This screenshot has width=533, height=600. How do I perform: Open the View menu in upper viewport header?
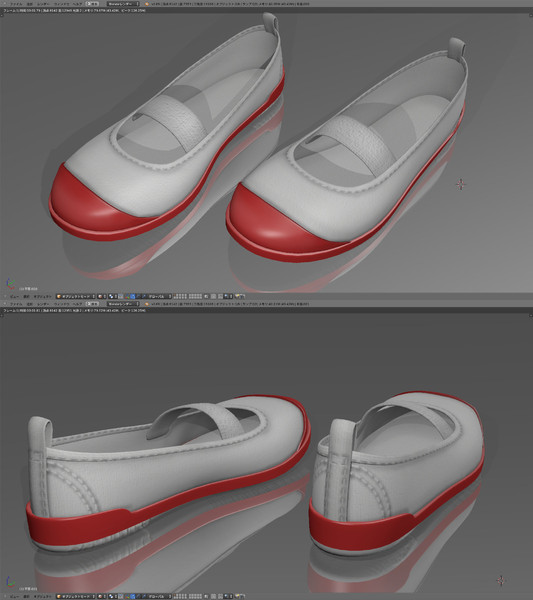coord(14,296)
